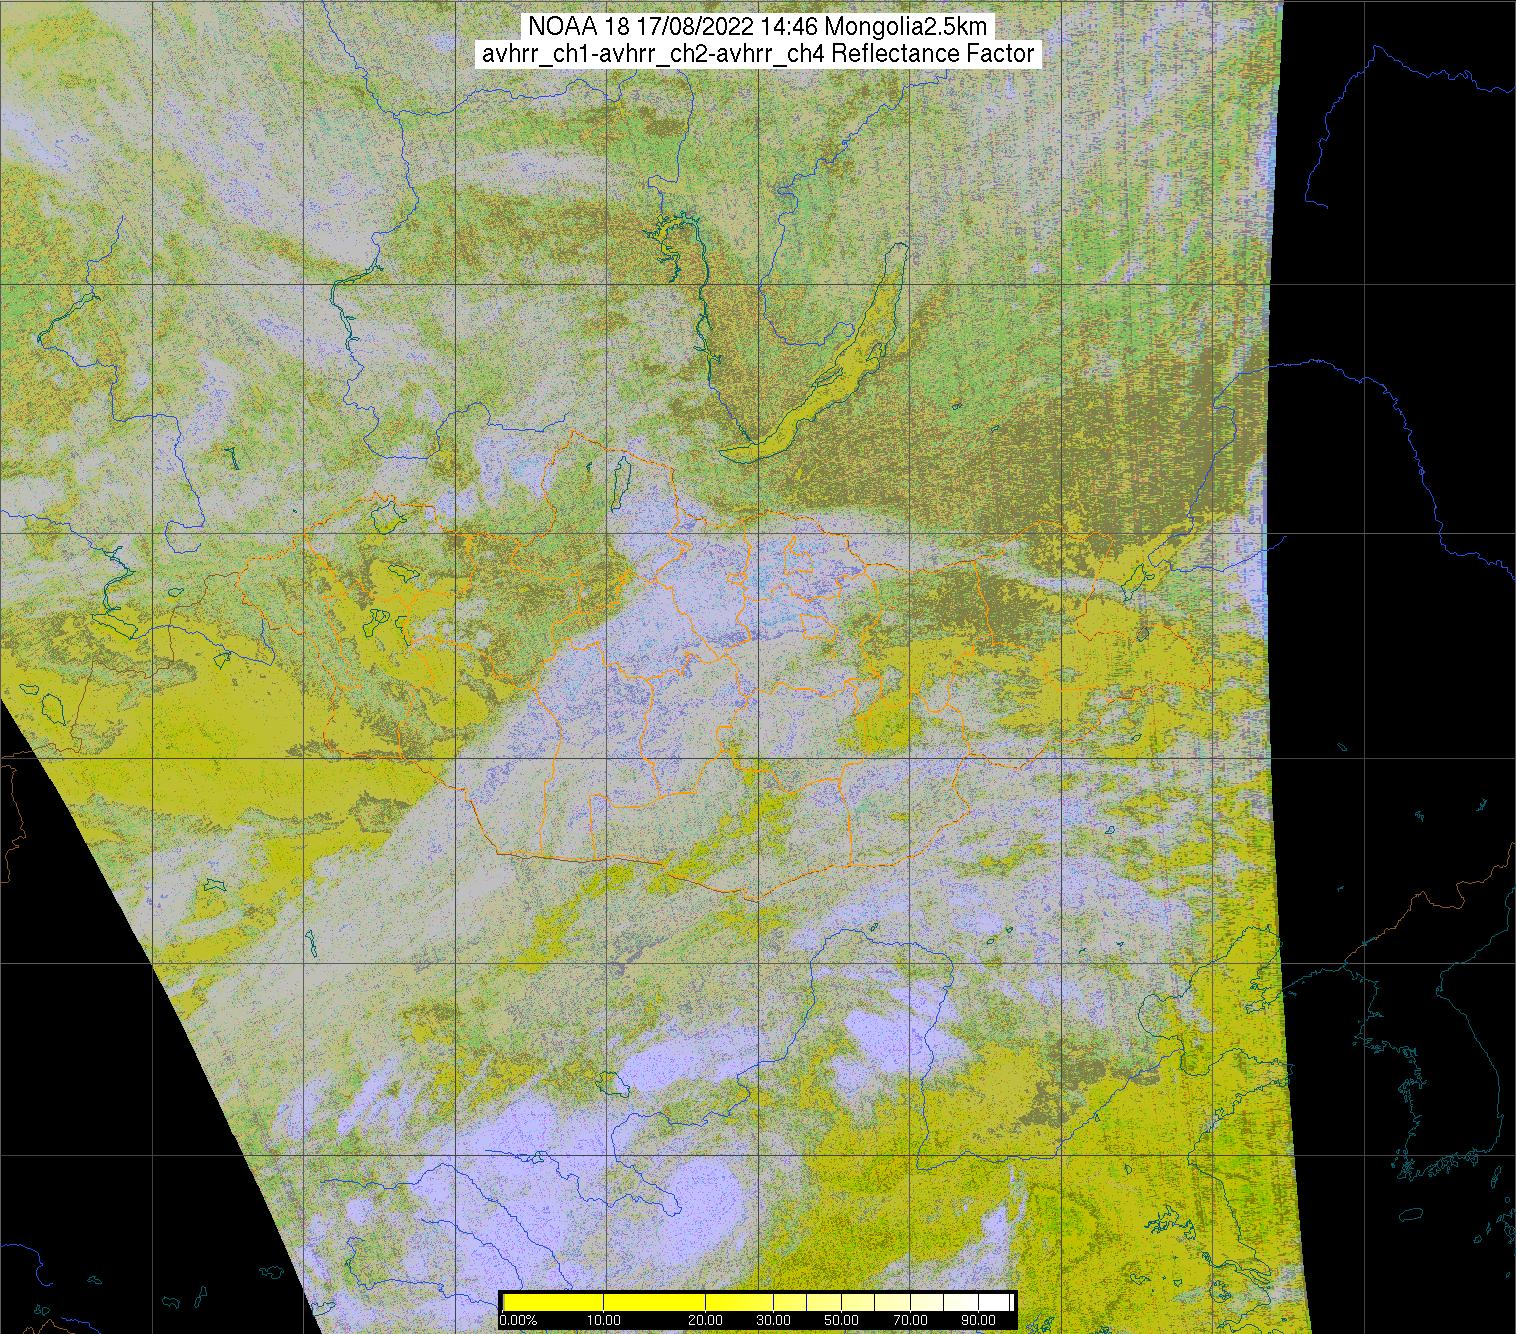The width and height of the screenshot is (1516, 1334).
Task: Pick the white legend segment above 90.00
Action: coord(995,1302)
